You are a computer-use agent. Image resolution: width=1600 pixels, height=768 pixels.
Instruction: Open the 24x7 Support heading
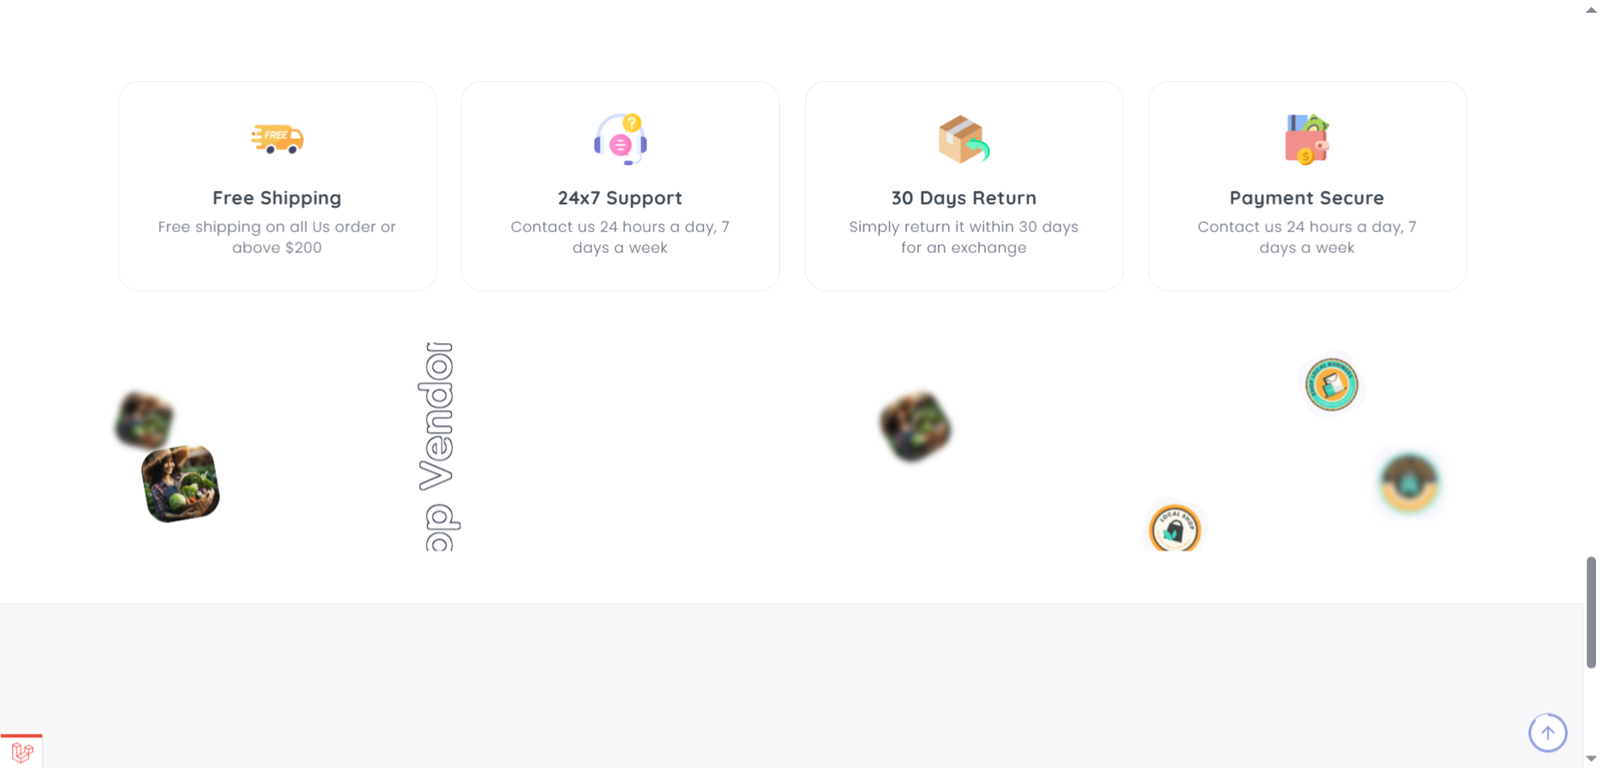coord(620,198)
